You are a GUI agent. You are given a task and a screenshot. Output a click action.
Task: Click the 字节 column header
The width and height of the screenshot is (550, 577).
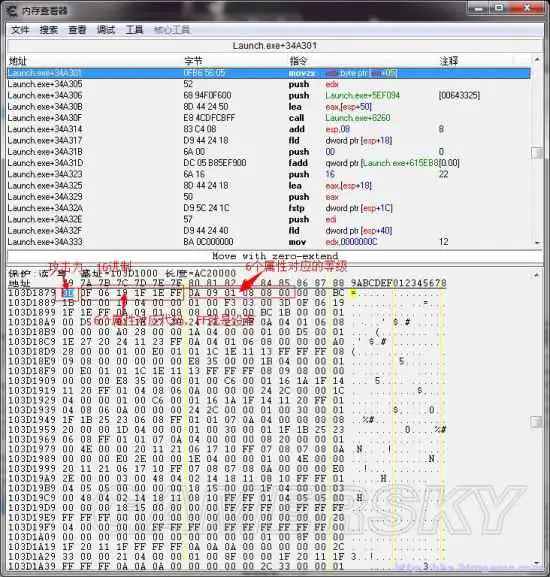[x=193, y=61]
